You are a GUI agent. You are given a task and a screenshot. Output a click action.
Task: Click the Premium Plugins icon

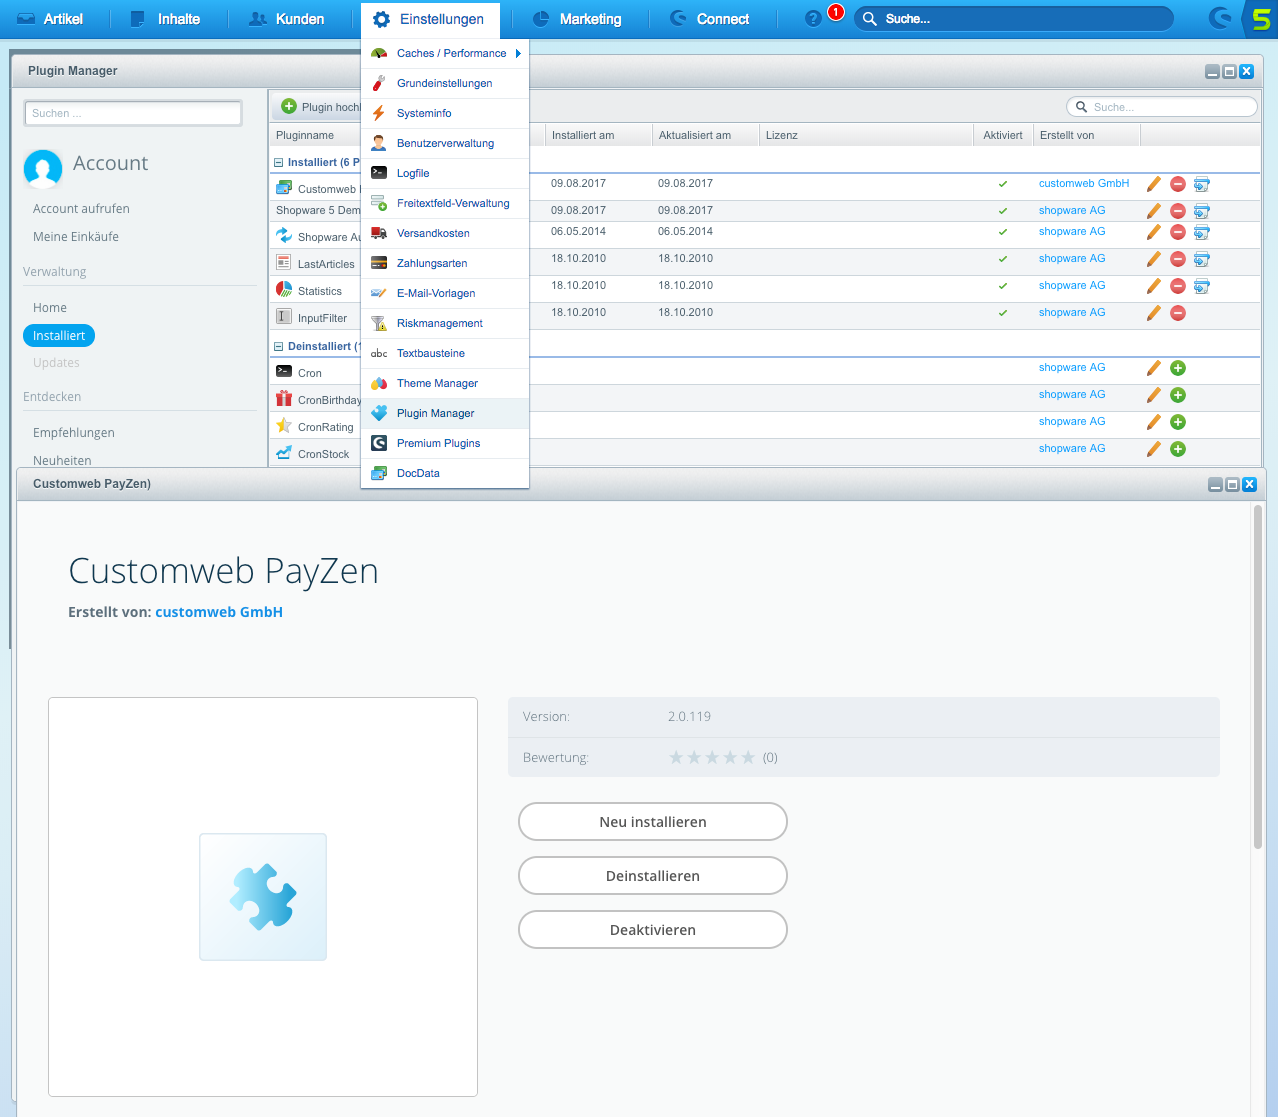[x=379, y=443]
